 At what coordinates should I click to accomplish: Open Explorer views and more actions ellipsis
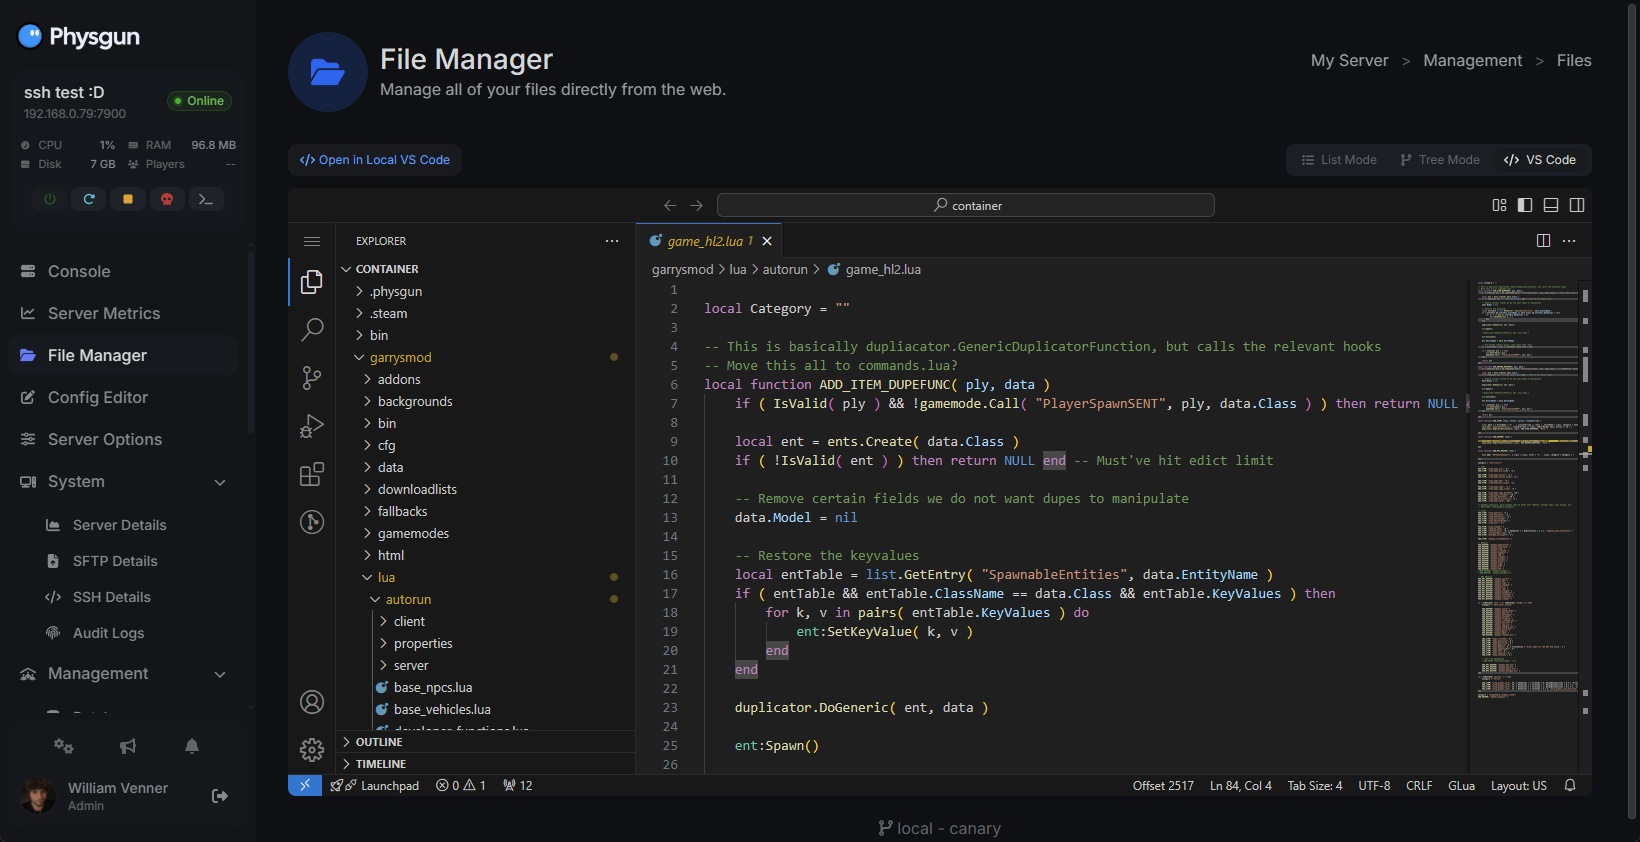612,241
